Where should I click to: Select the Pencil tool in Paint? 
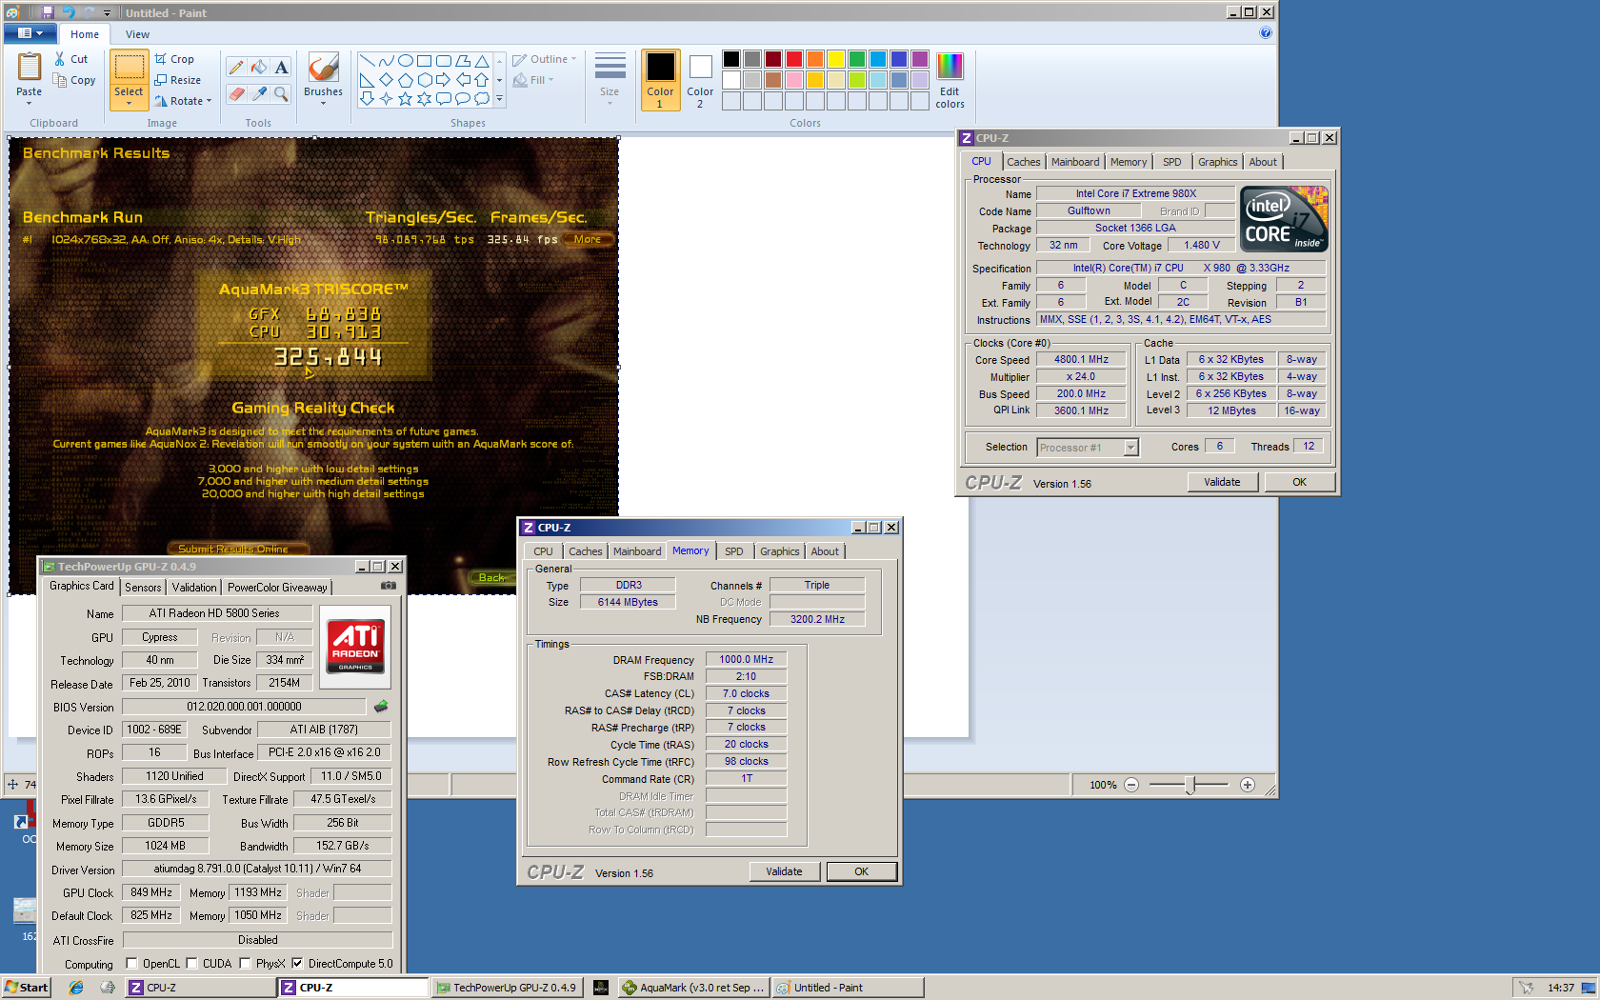[x=236, y=68]
